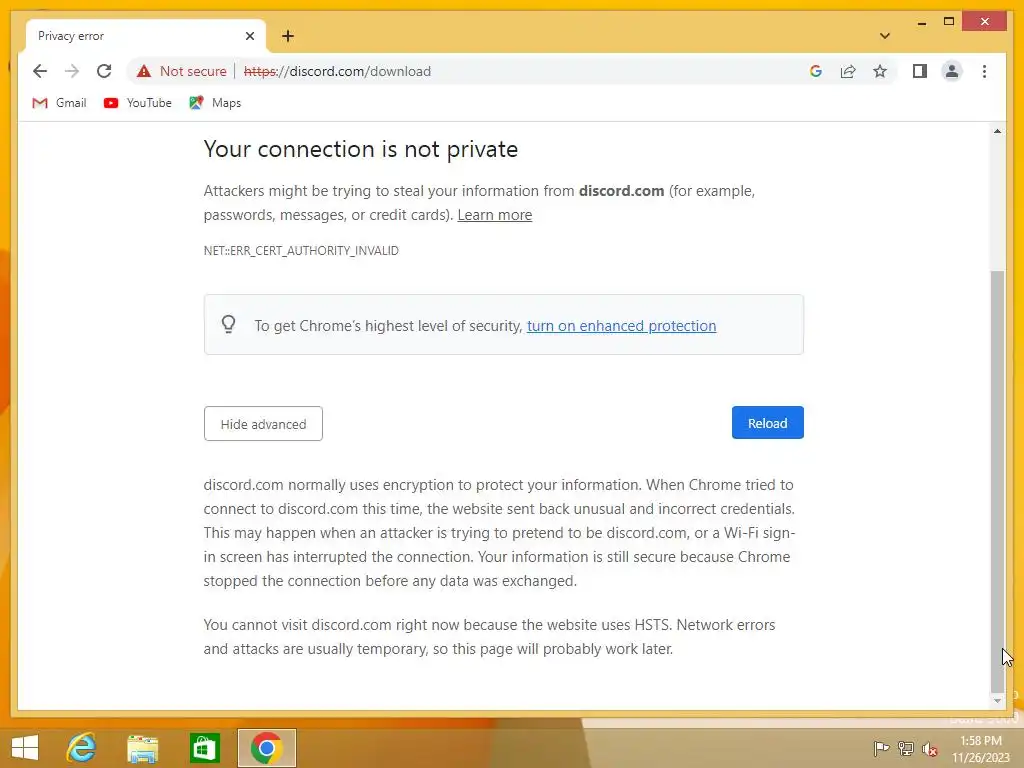This screenshot has height=768, width=1024.
Task: Expand the tab search chevron
Action: pos(885,36)
